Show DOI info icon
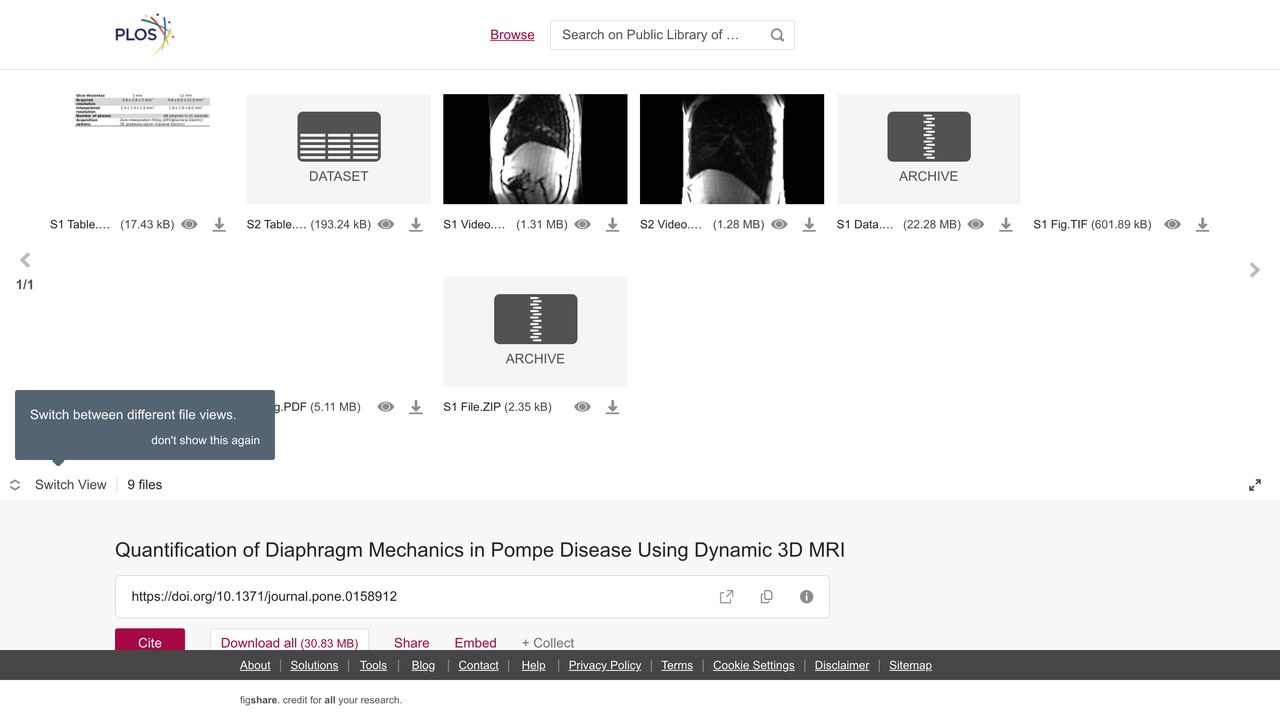The height and width of the screenshot is (720, 1280). pyautogui.click(x=807, y=597)
